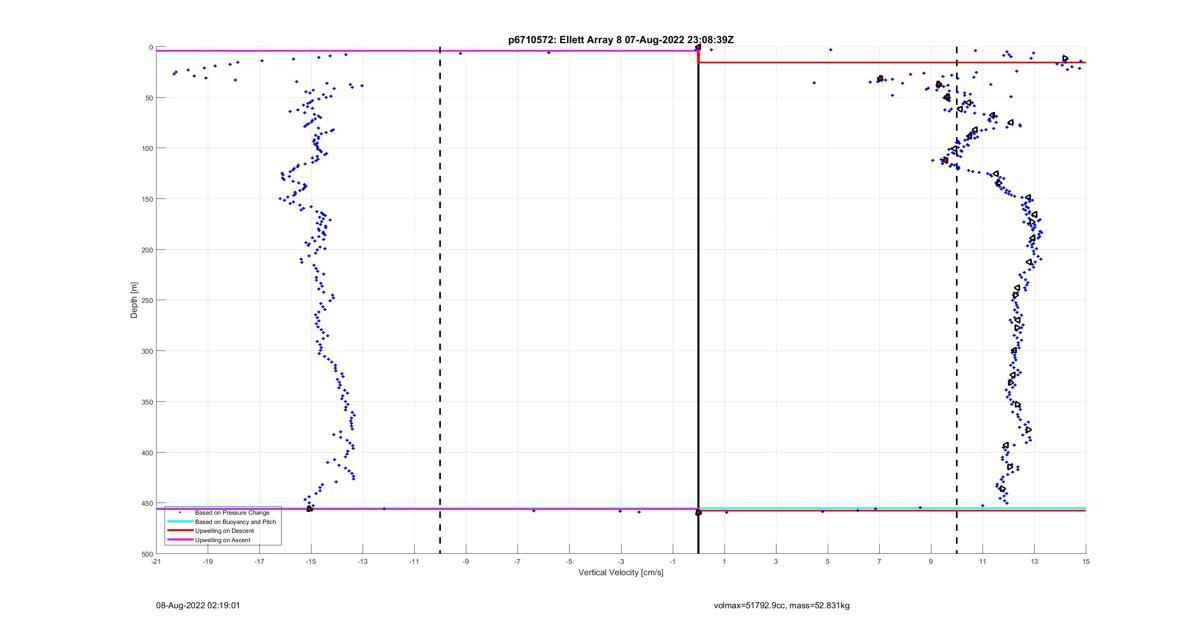Click the 'Depth [m]' axis label

coord(133,300)
